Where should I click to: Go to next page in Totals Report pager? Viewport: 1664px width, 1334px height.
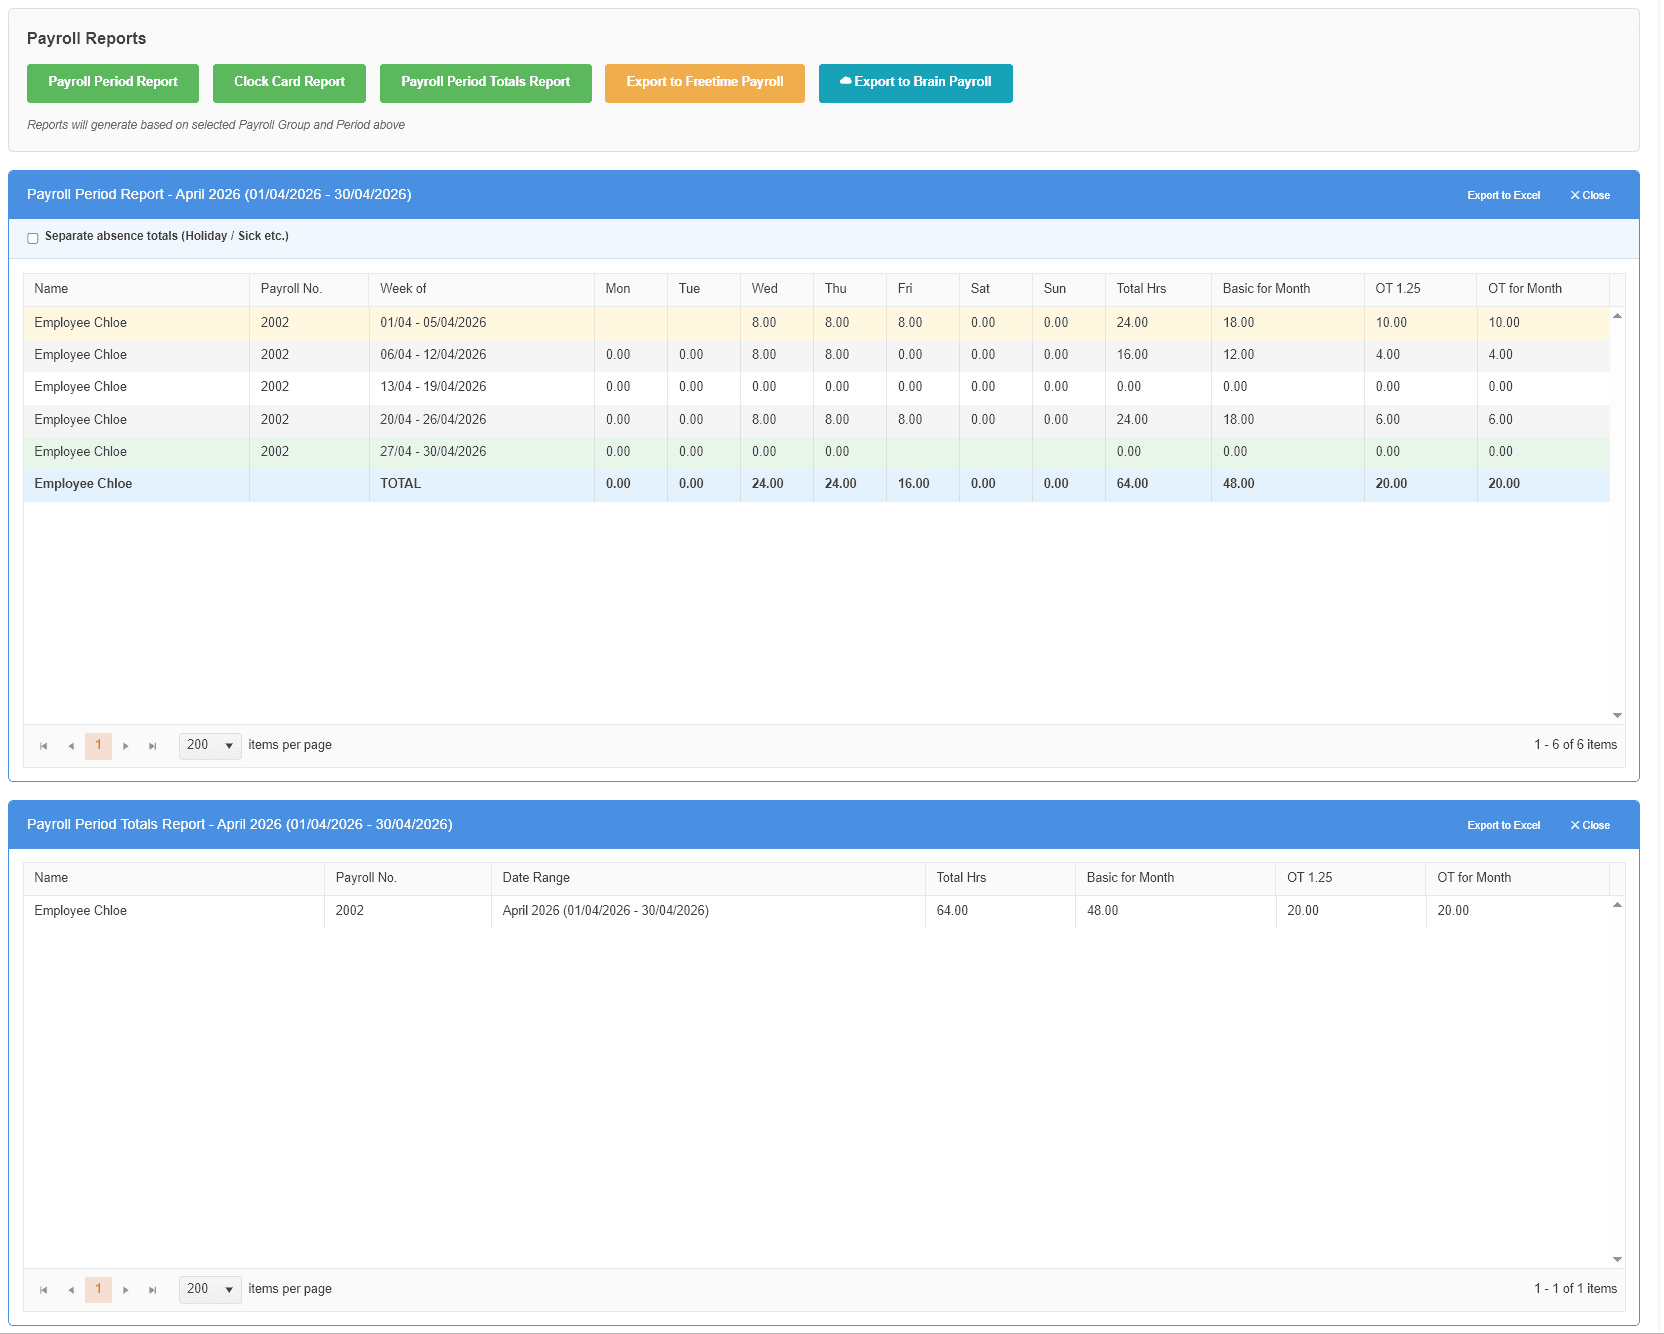(125, 1290)
